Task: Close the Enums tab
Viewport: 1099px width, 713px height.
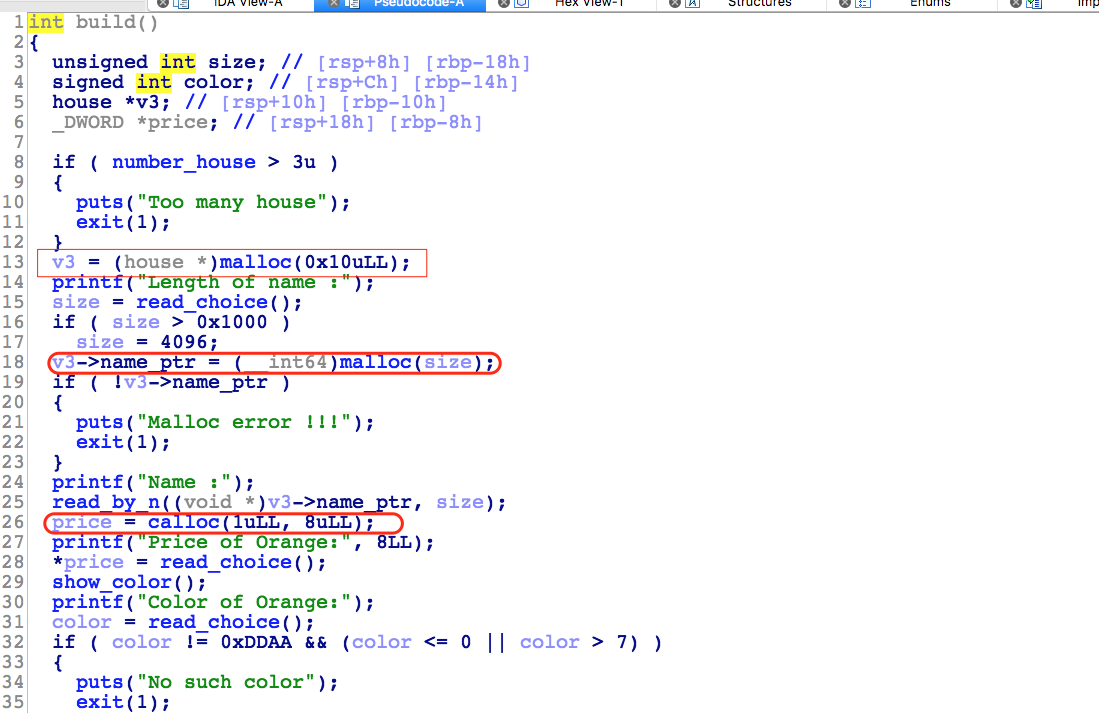Action: click(x=845, y=4)
